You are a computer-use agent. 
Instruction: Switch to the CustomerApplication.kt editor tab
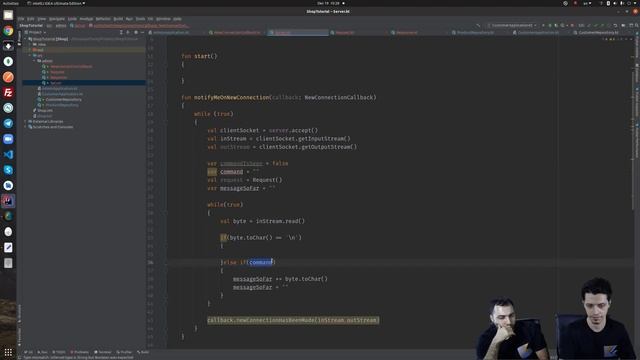click(x=538, y=33)
